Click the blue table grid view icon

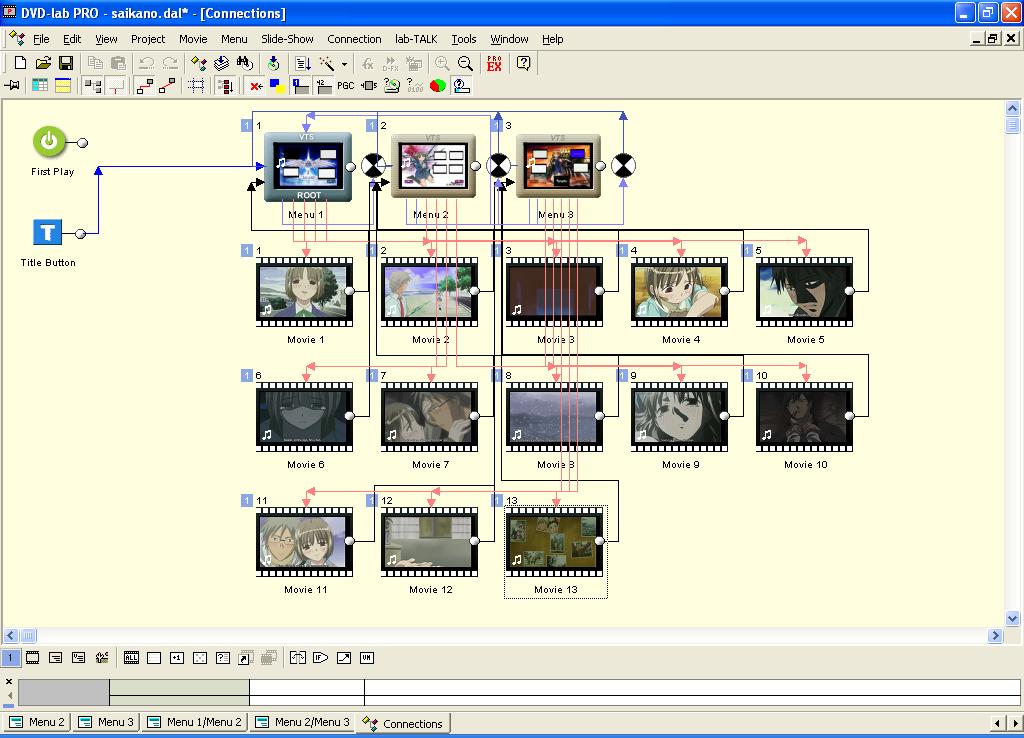point(40,86)
